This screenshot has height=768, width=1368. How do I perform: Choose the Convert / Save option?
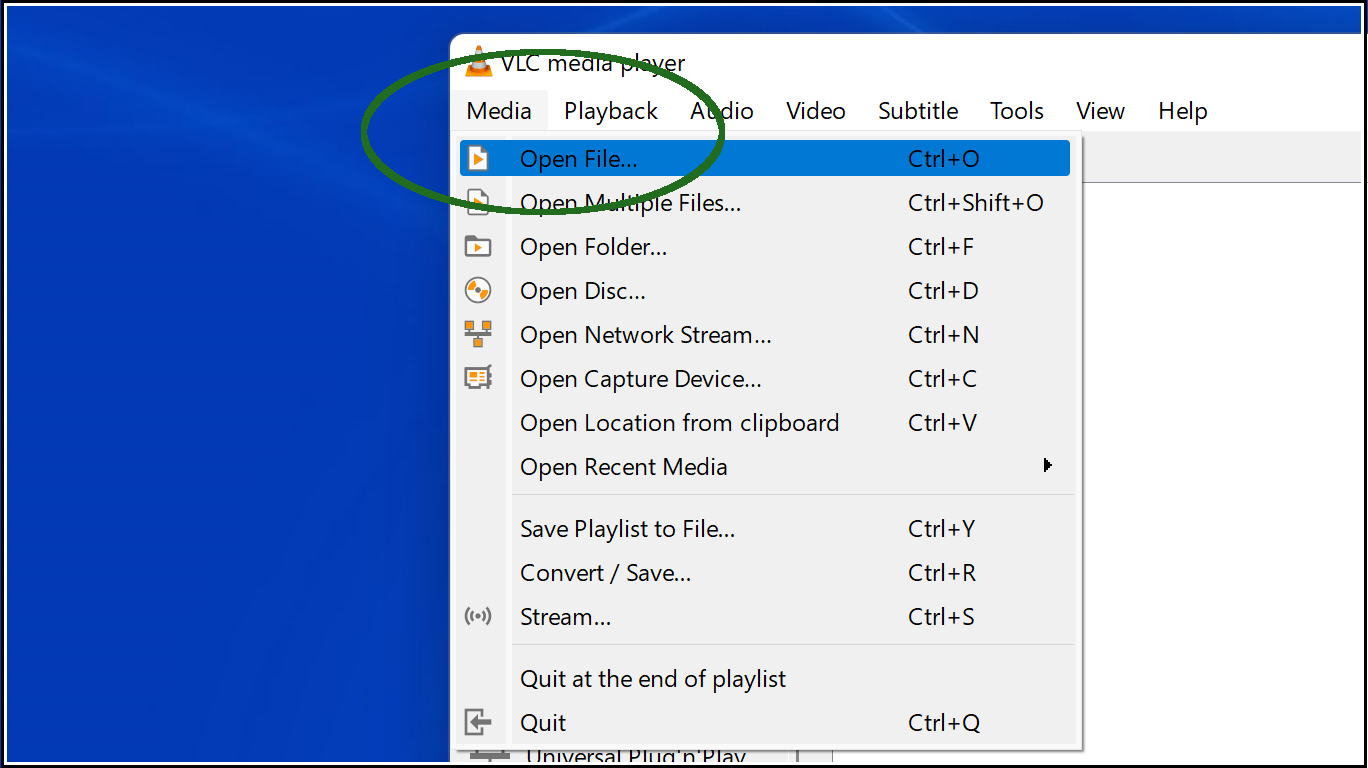(765, 573)
